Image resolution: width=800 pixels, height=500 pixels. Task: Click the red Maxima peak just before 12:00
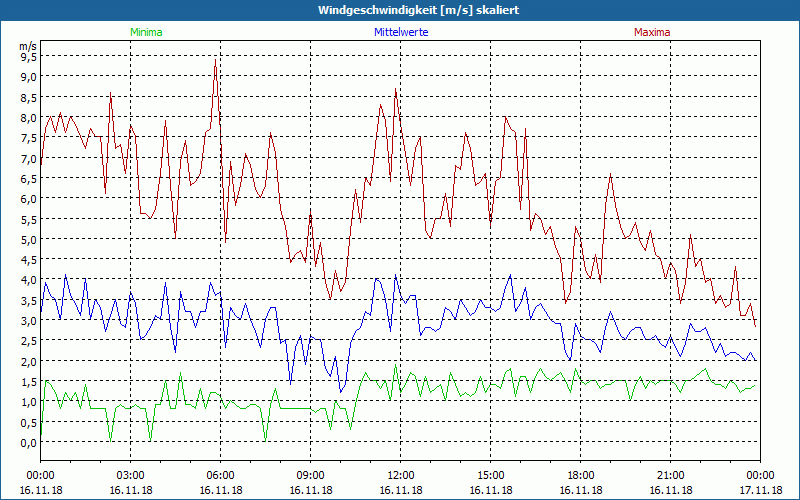coord(396,89)
